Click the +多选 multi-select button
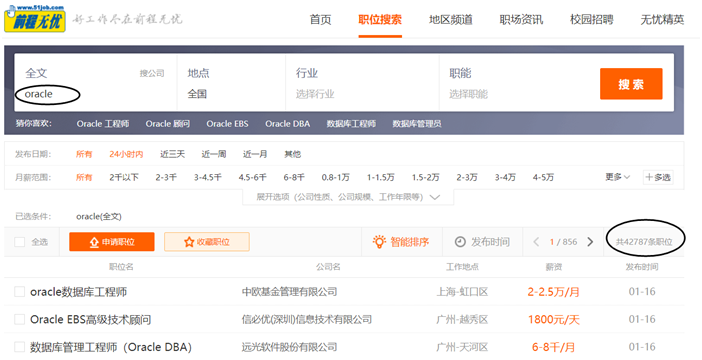 click(x=658, y=177)
